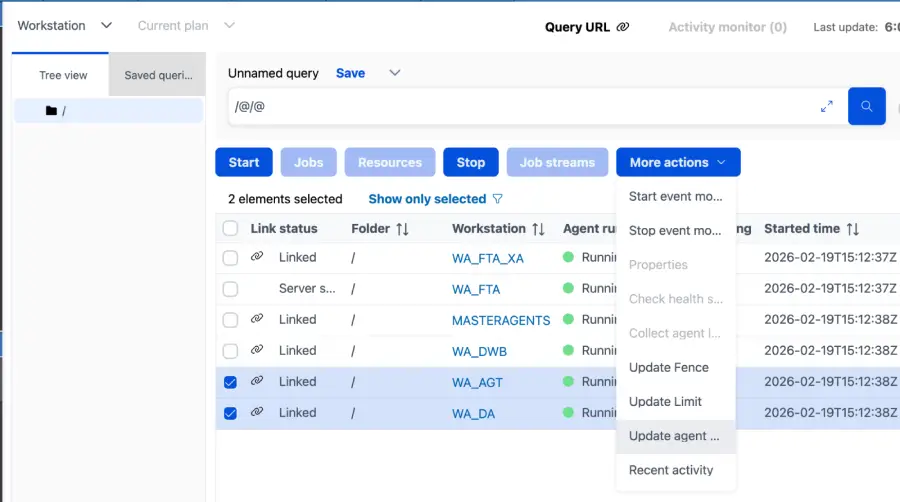This screenshot has height=502, width=900.
Task: Collapse the More actions dropdown
Action: 678,162
